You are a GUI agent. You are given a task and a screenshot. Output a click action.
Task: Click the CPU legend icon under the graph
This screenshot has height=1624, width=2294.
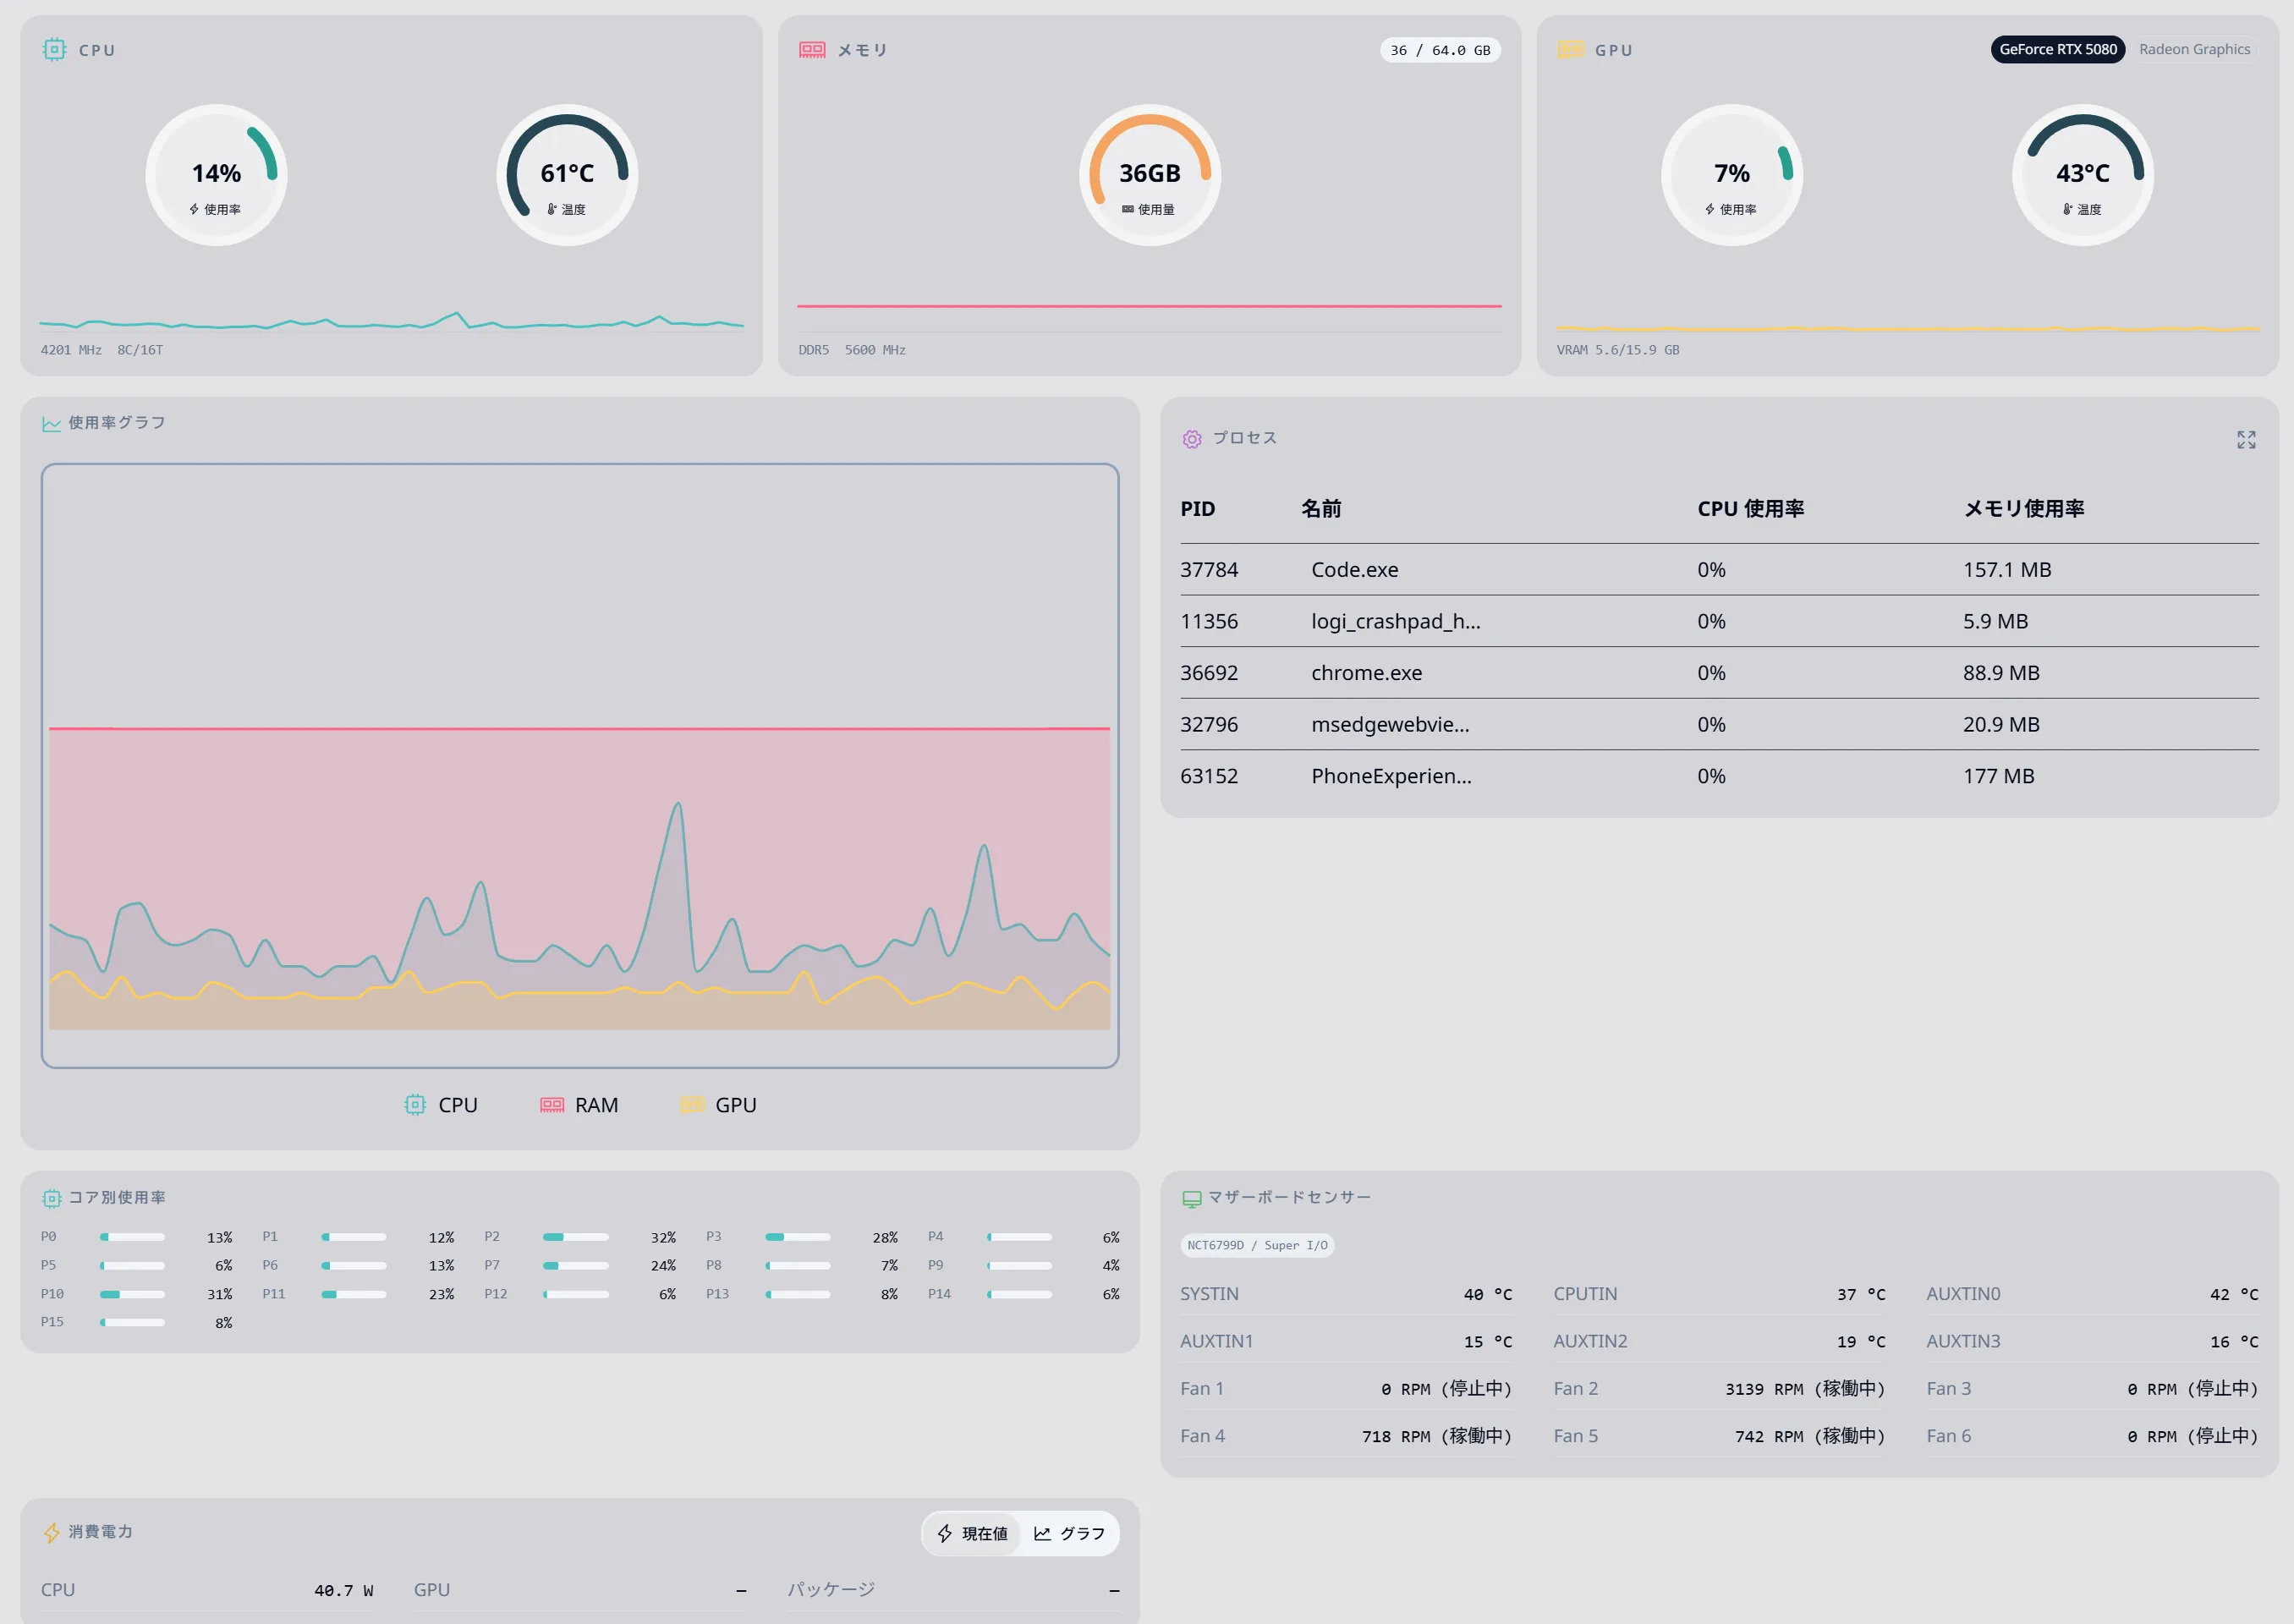[415, 1105]
